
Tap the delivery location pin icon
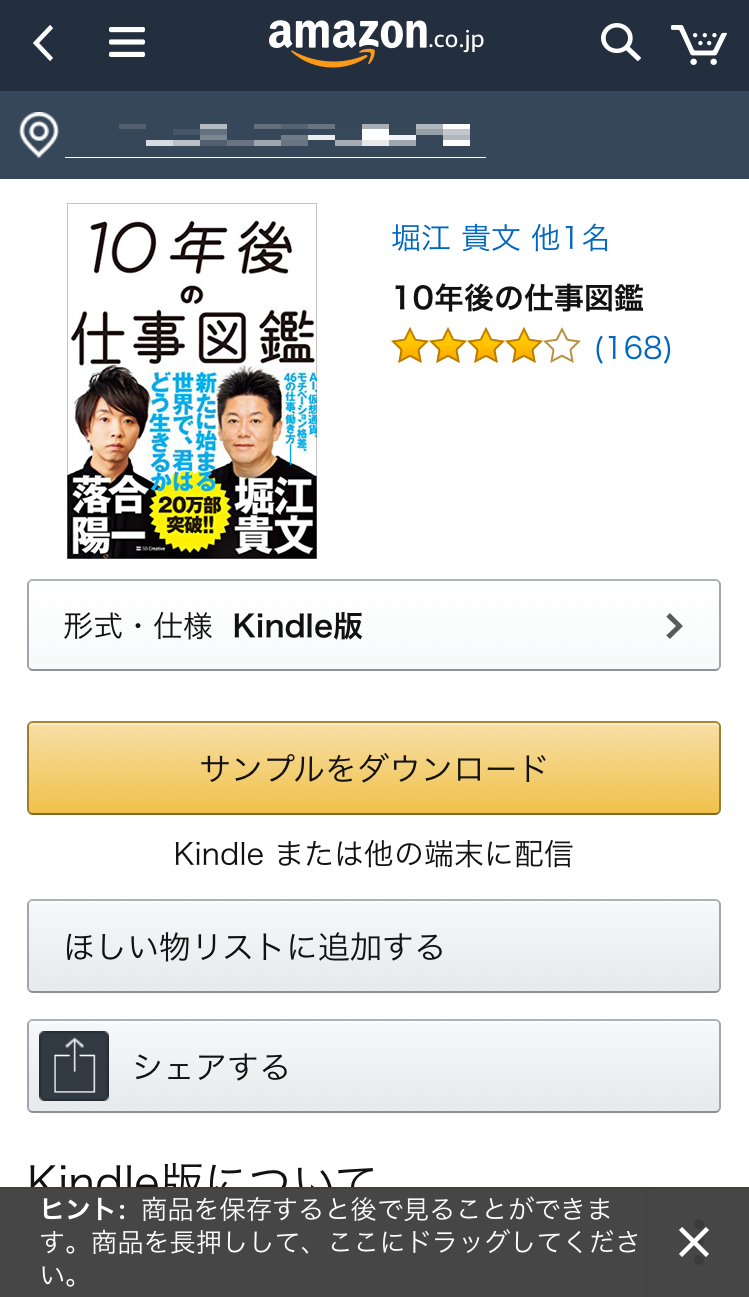pyautogui.click(x=39, y=134)
